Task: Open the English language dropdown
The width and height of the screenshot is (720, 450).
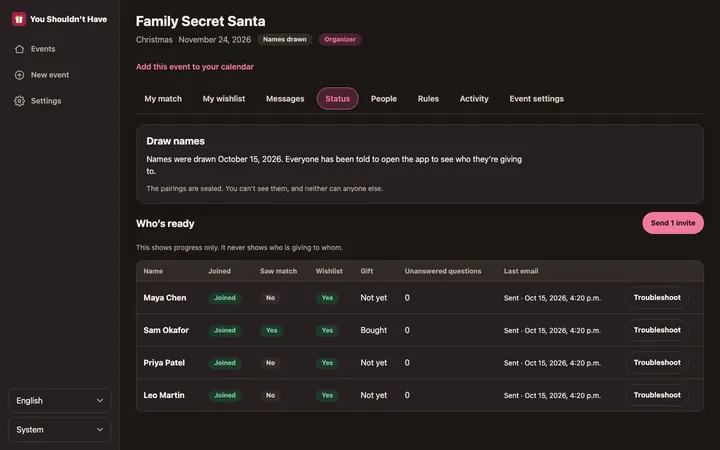Action: (x=60, y=400)
